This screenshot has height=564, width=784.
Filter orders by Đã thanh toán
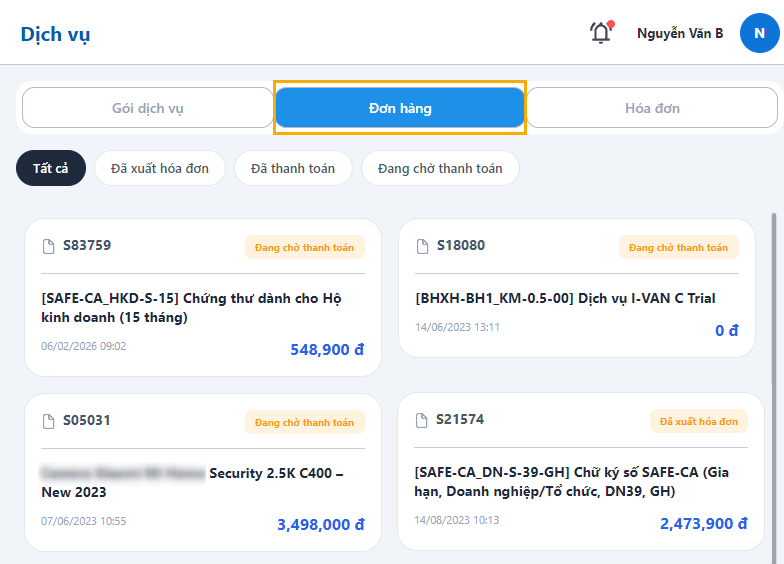293,168
